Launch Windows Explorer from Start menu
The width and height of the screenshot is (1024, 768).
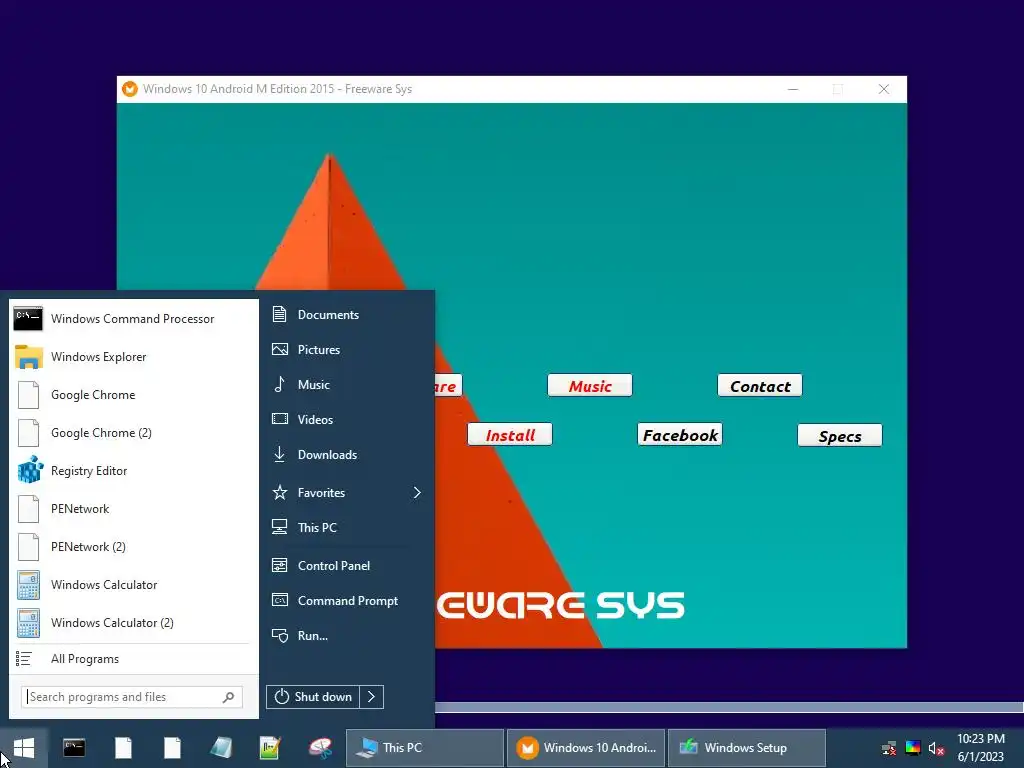click(133, 357)
